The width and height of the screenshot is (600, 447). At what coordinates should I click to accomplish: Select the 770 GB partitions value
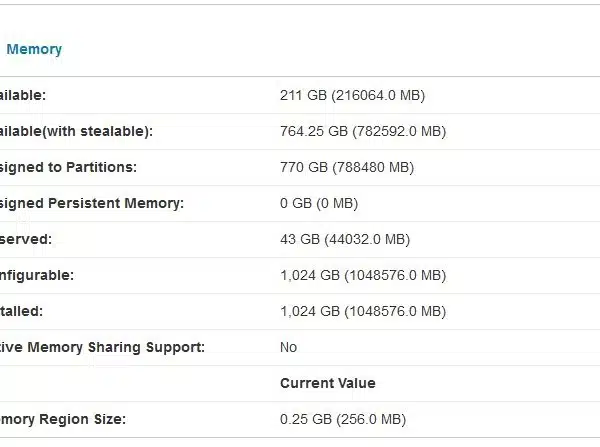point(347,167)
